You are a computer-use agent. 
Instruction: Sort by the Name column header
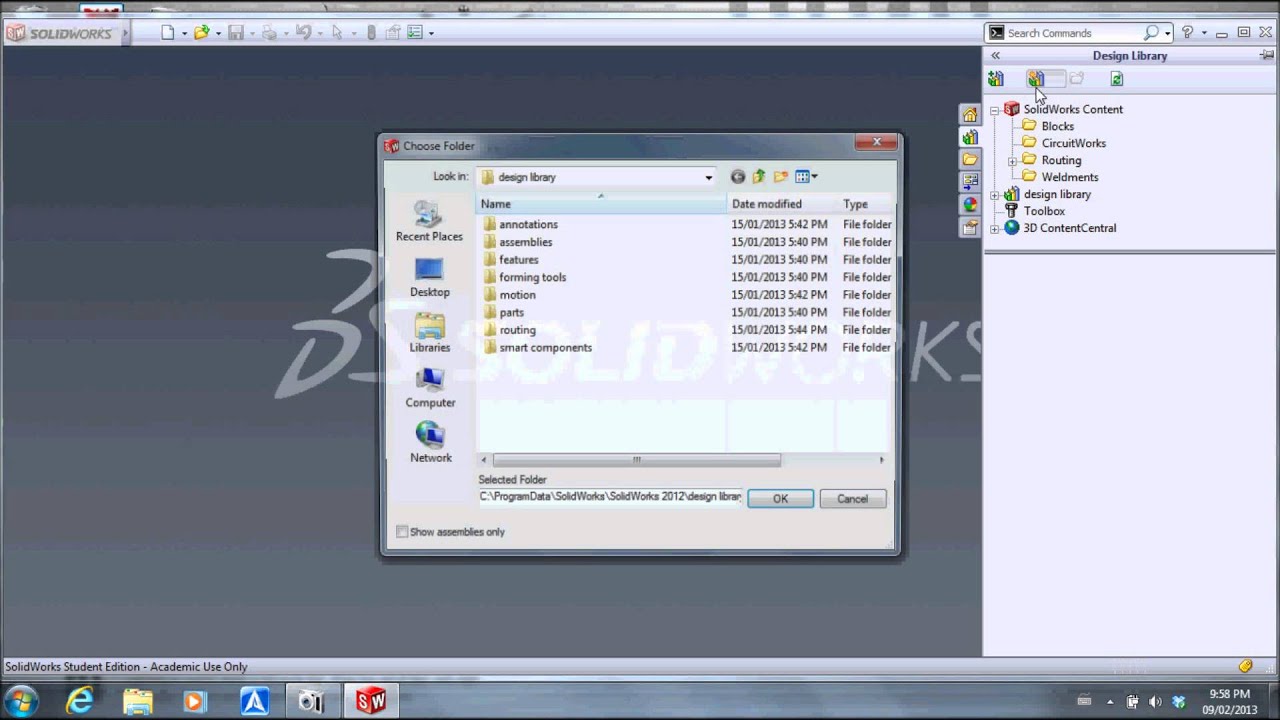tap(601, 204)
